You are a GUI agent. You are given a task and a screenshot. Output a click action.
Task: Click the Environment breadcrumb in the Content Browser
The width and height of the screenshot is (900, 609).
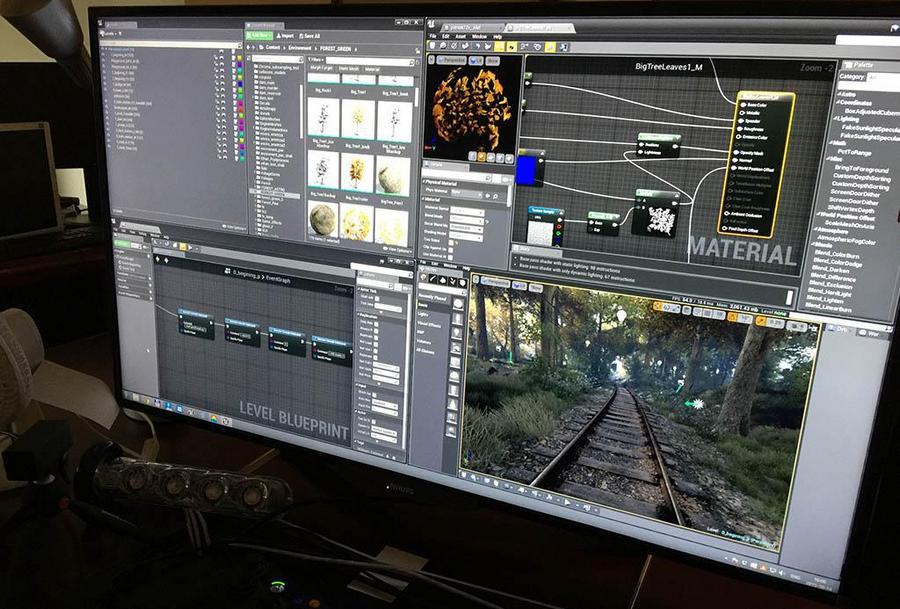pos(300,48)
